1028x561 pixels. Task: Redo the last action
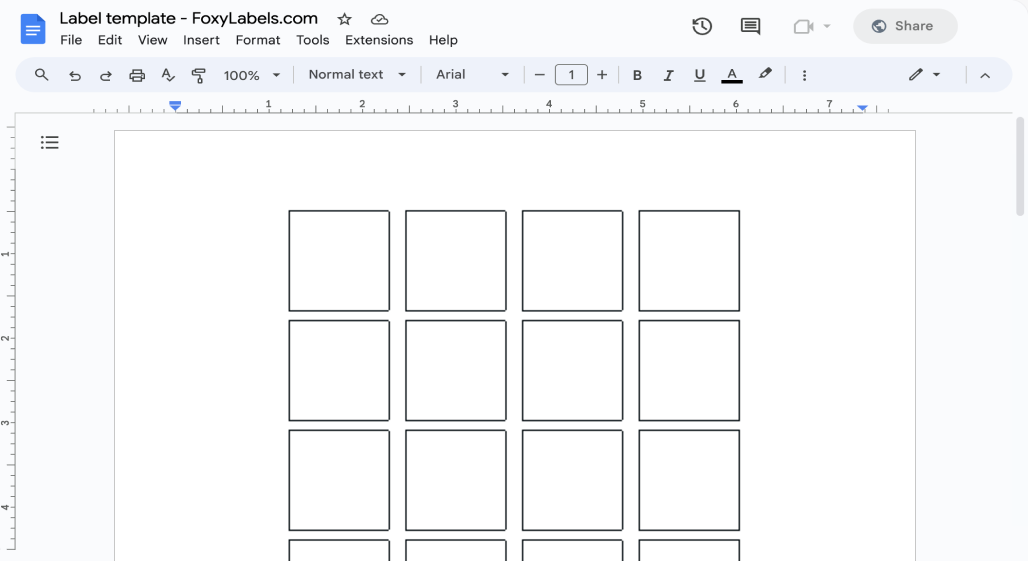[106, 75]
